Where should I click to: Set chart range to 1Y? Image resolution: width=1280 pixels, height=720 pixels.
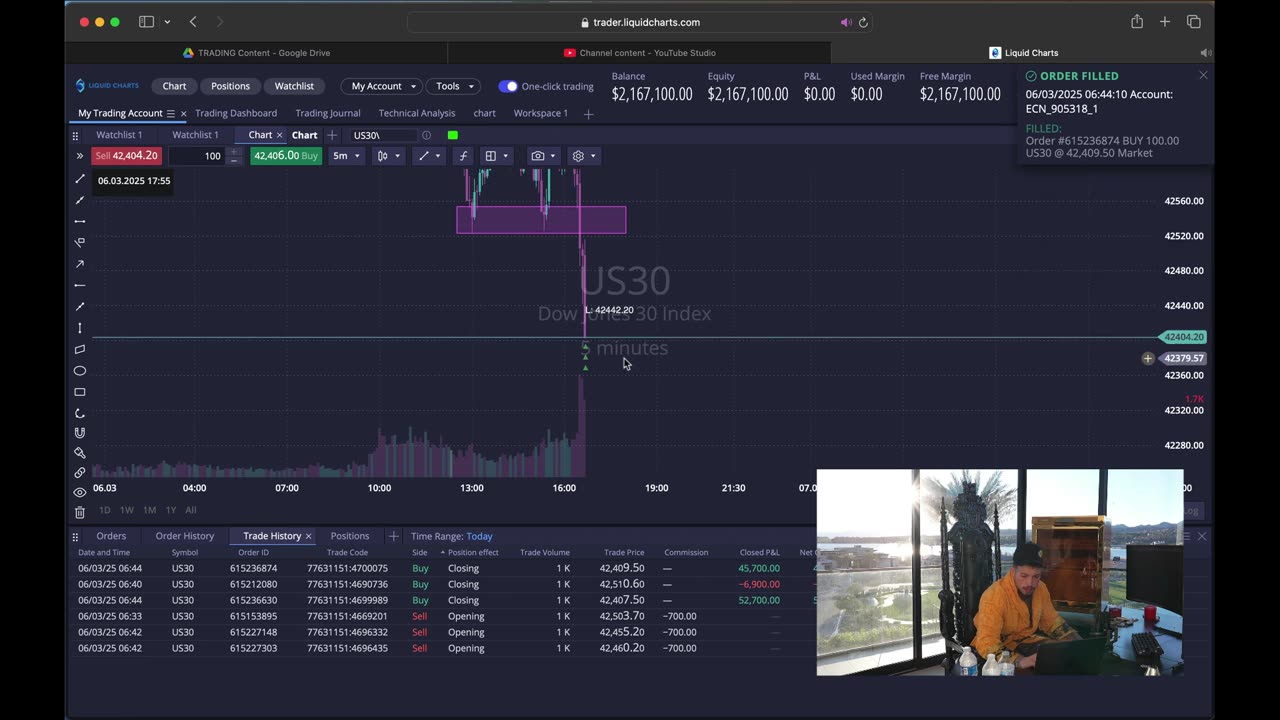(171, 510)
